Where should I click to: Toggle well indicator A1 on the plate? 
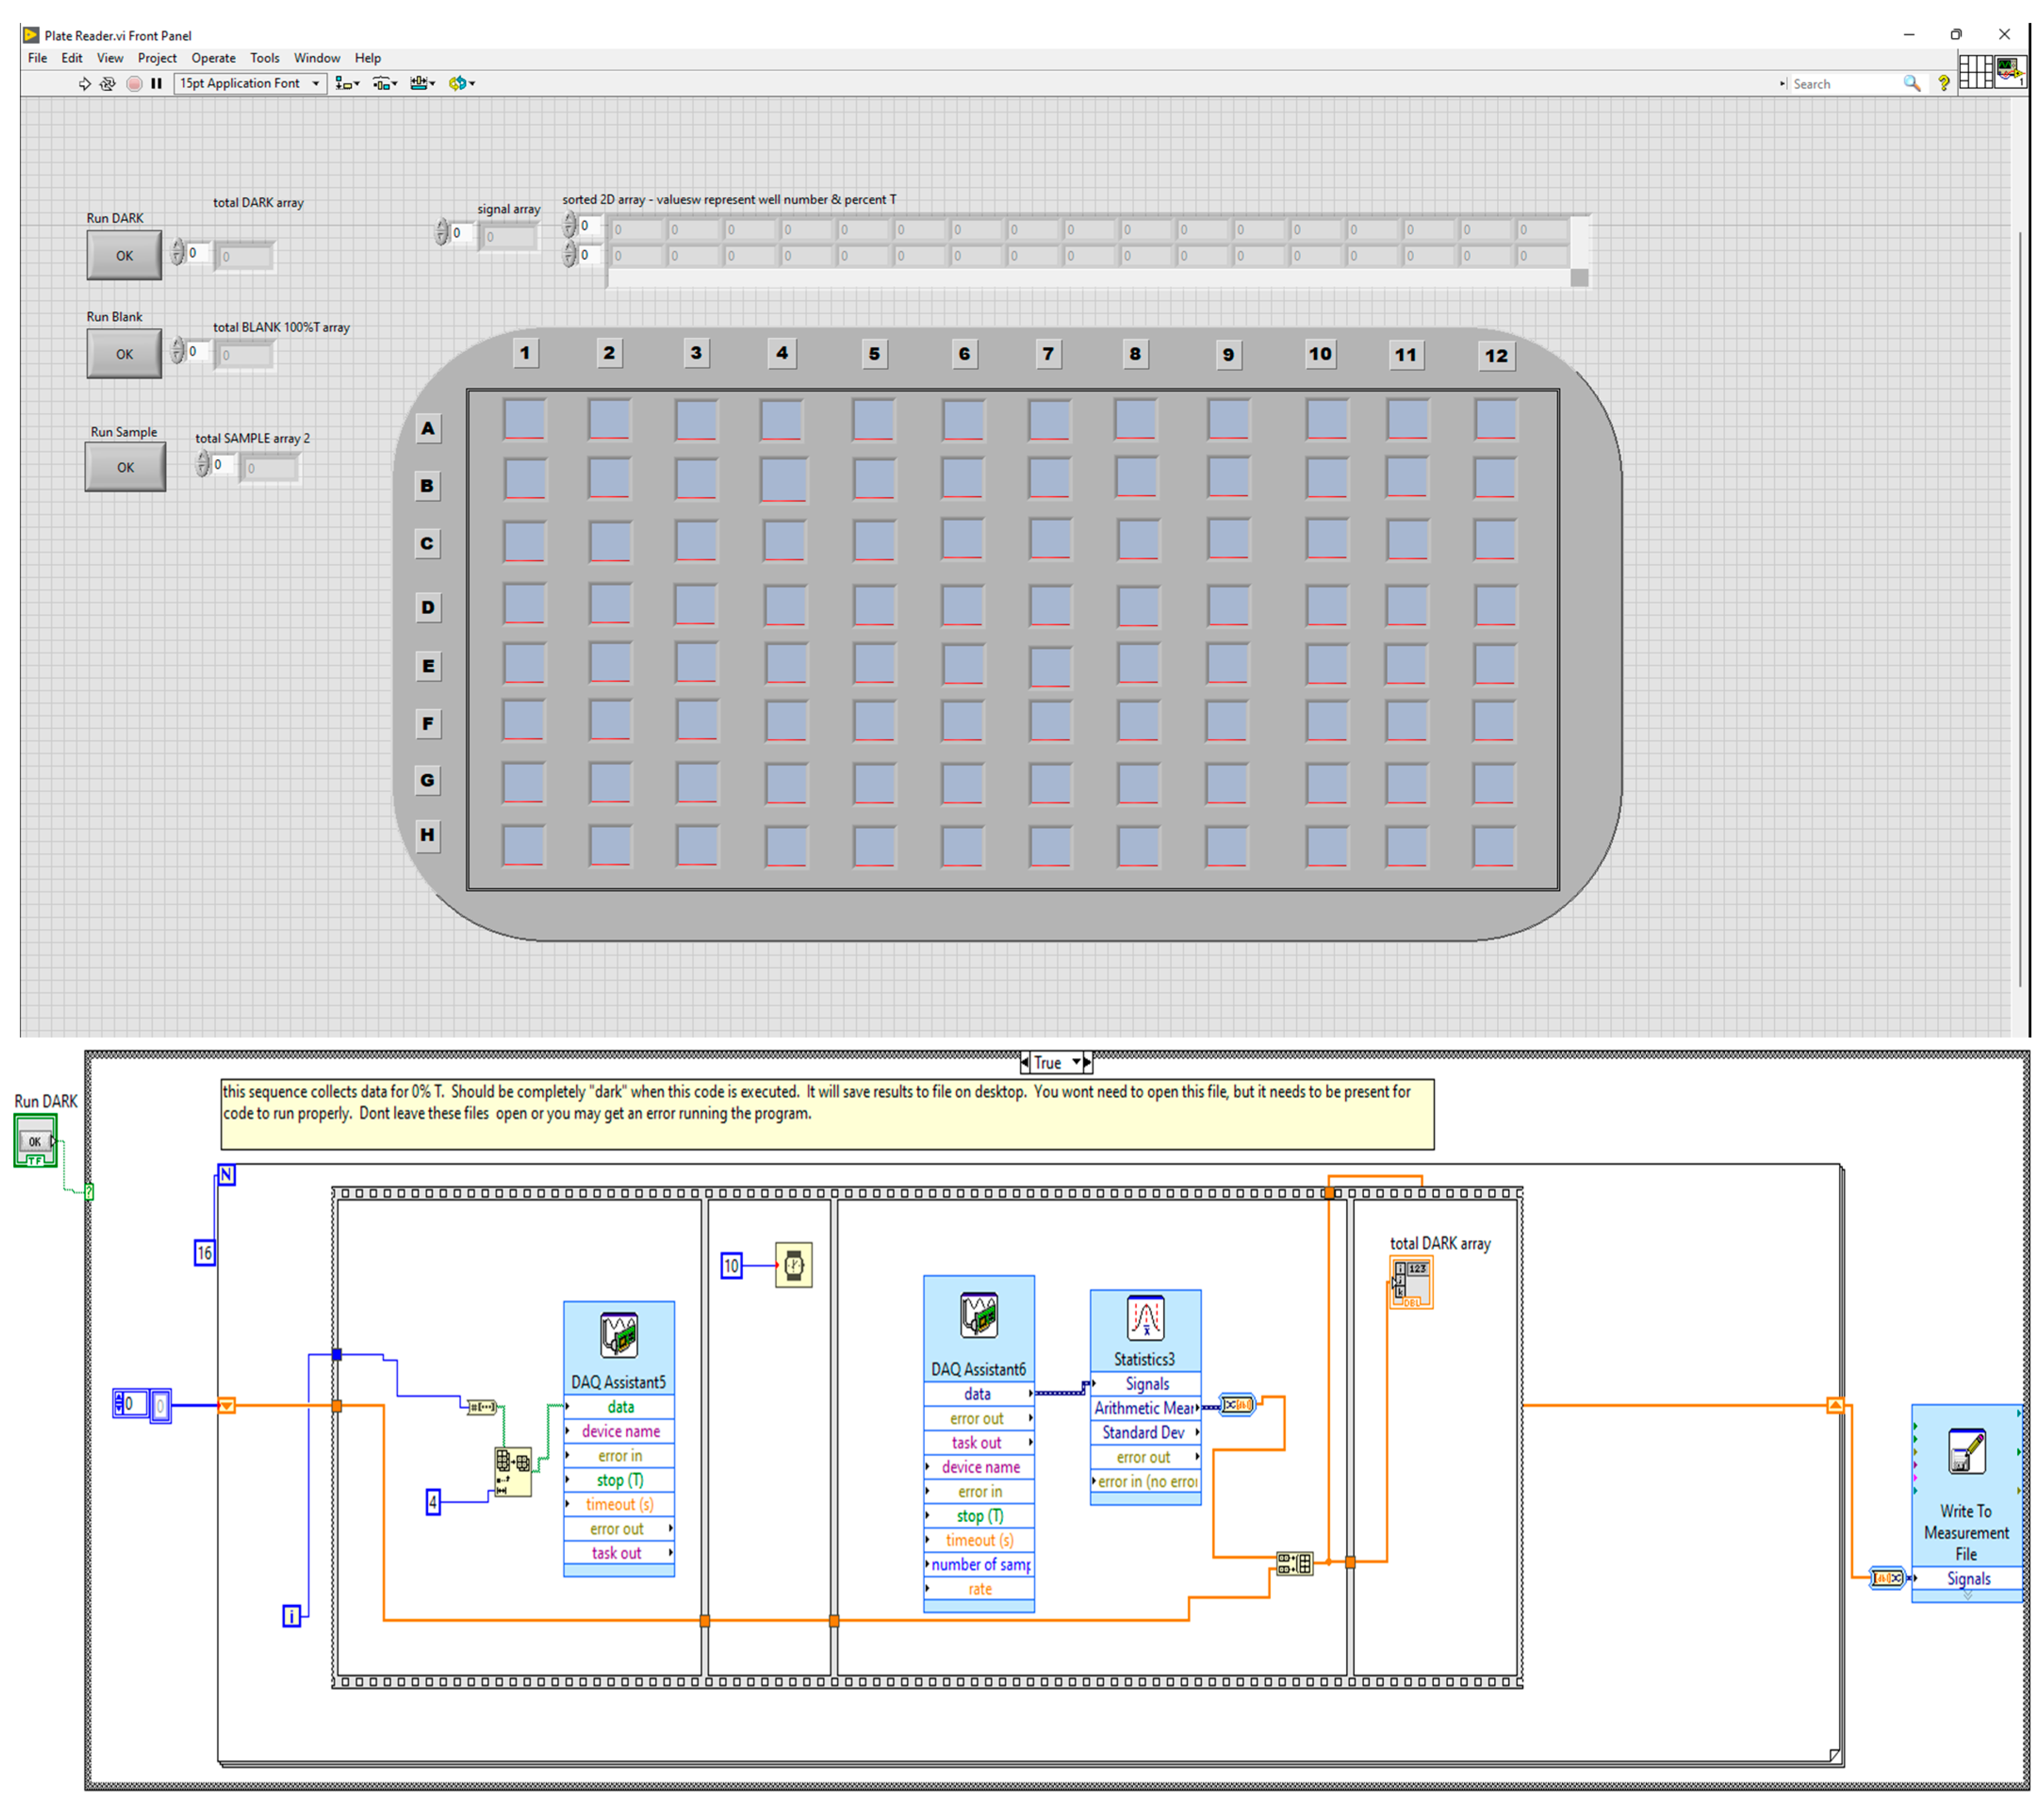[524, 419]
